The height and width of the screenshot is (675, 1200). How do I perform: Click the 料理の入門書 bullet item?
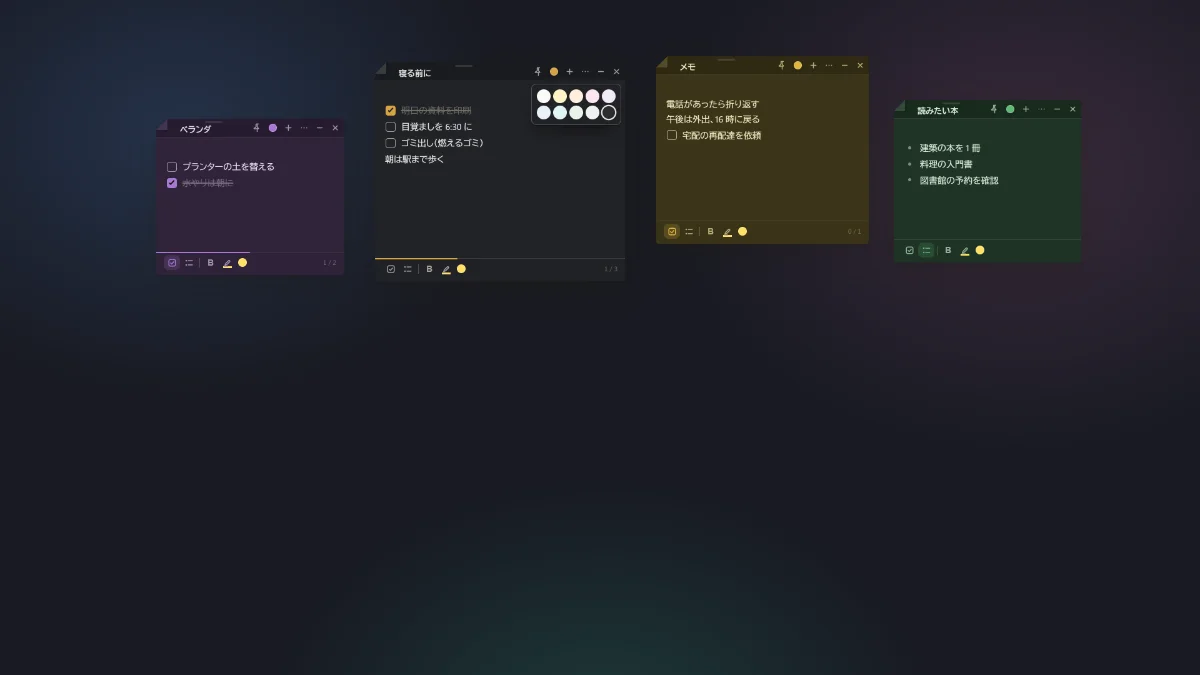tap(946, 164)
